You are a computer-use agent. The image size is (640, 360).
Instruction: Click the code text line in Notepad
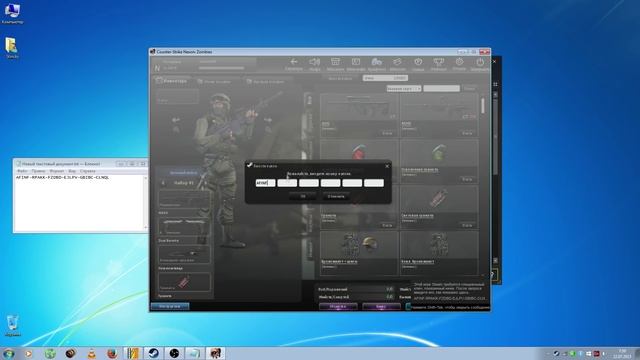[62, 178]
